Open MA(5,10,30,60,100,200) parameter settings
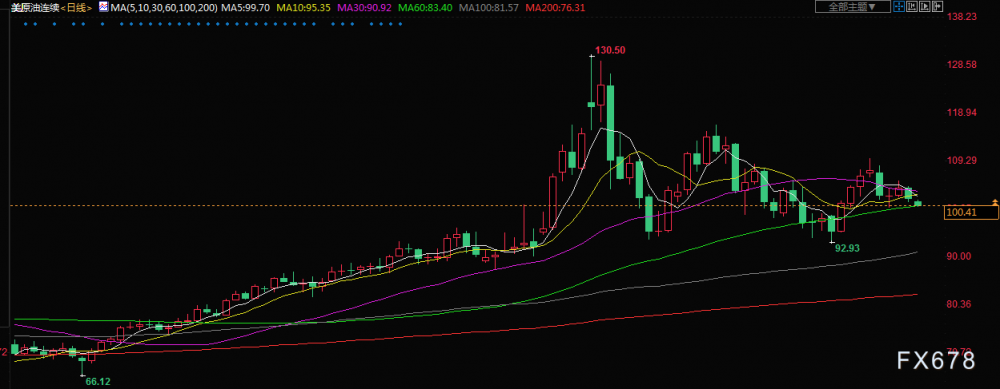Viewport: 1000px width, 389px height. (163, 8)
